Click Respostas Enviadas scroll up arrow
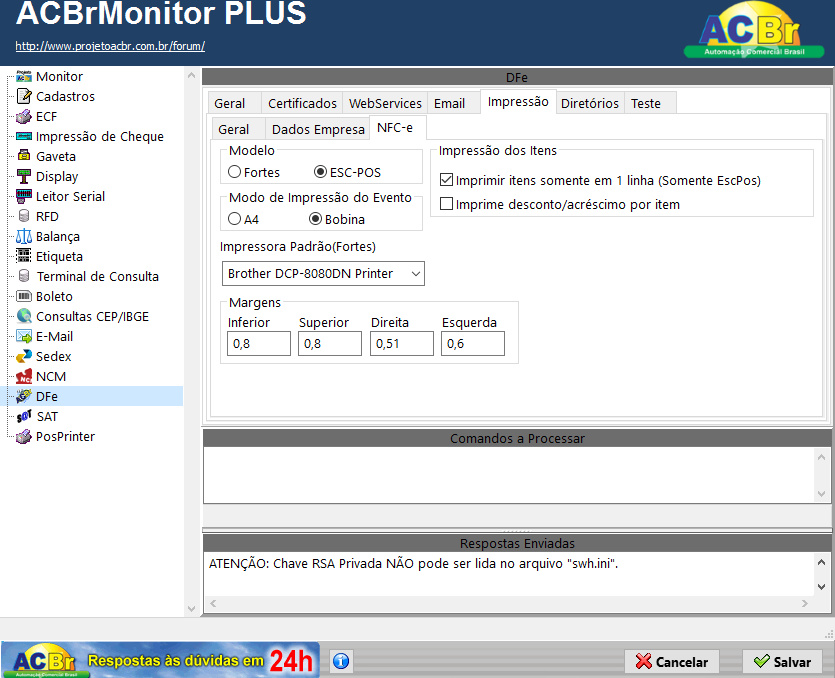Screen dimensions: 835x678 [821, 562]
